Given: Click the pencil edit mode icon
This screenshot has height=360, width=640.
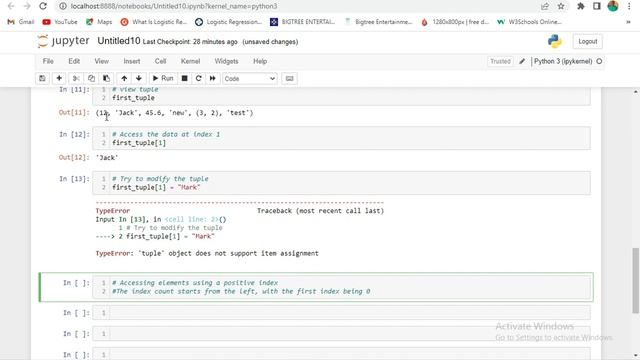Looking at the screenshot, I should [x=522, y=61].
